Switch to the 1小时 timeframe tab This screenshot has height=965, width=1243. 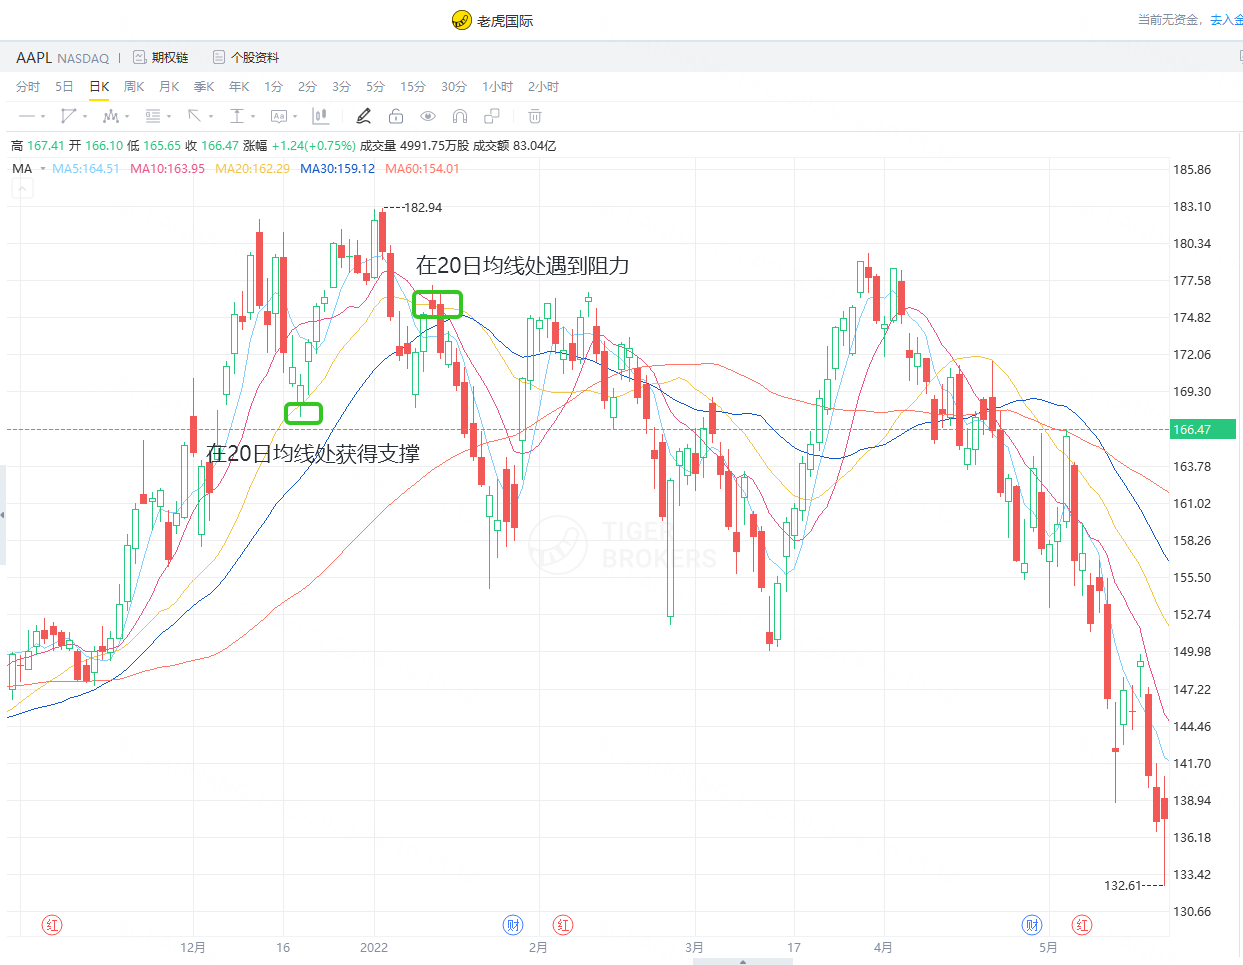(x=497, y=87)
